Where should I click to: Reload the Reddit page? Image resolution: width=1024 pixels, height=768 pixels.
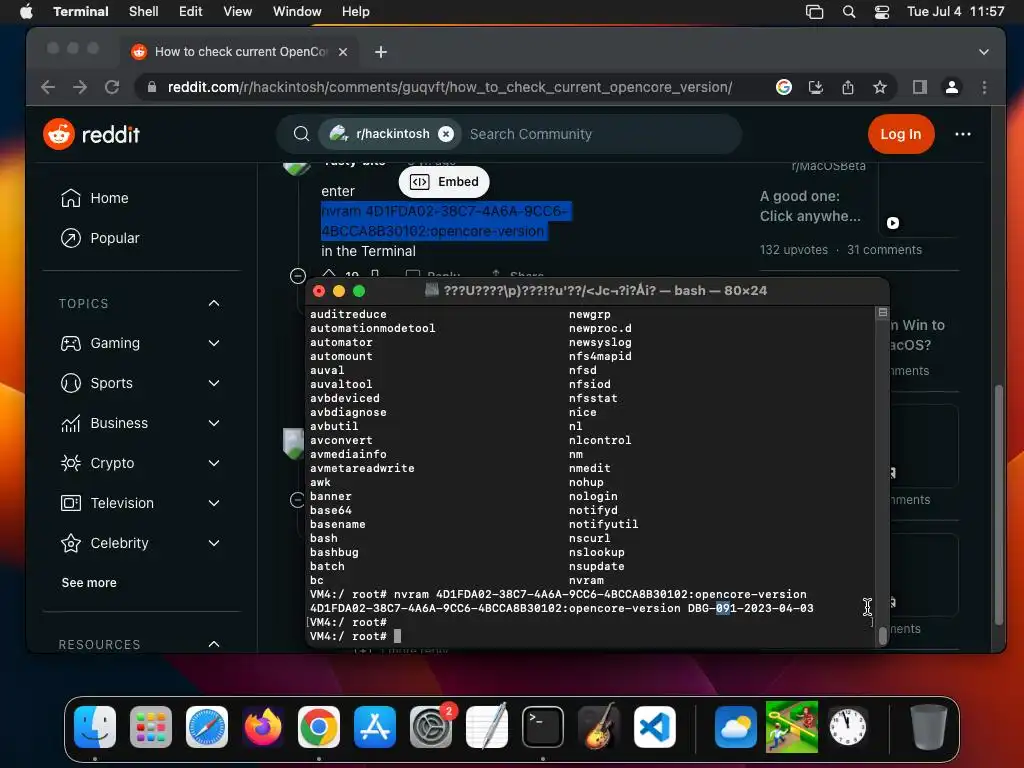coord(112,87)
